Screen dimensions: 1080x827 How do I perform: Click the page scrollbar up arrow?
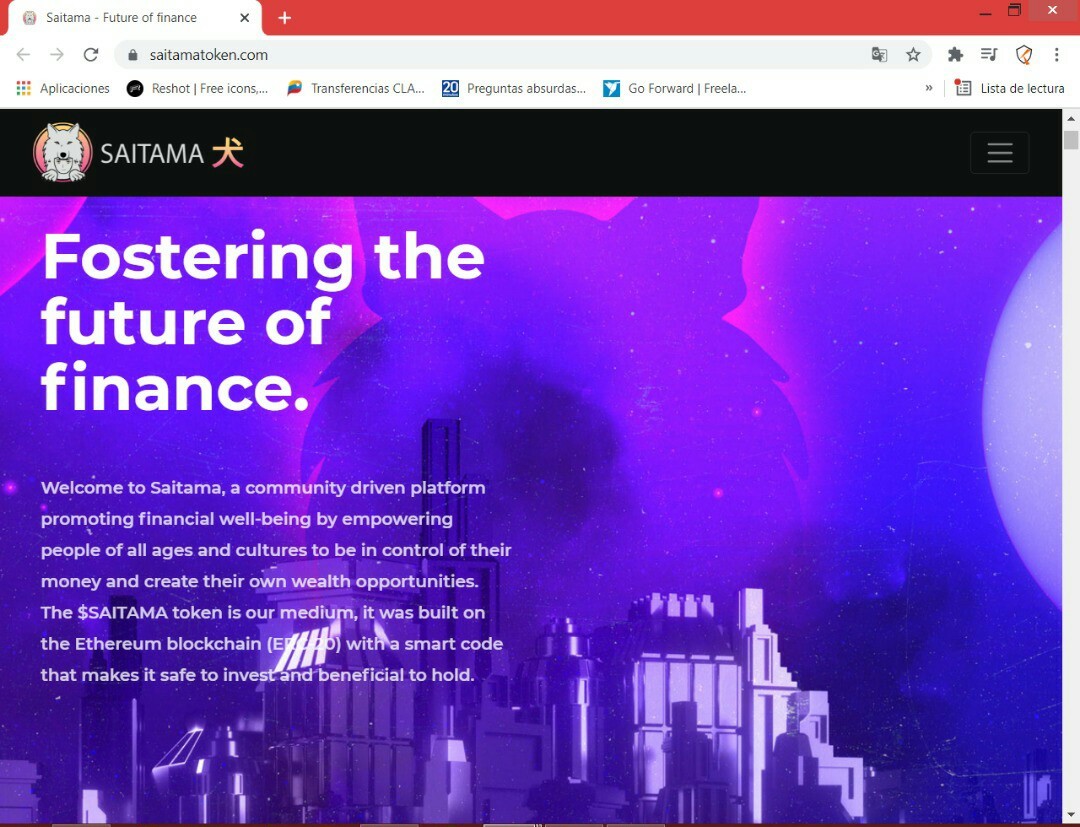click(x=1071, y=118)
